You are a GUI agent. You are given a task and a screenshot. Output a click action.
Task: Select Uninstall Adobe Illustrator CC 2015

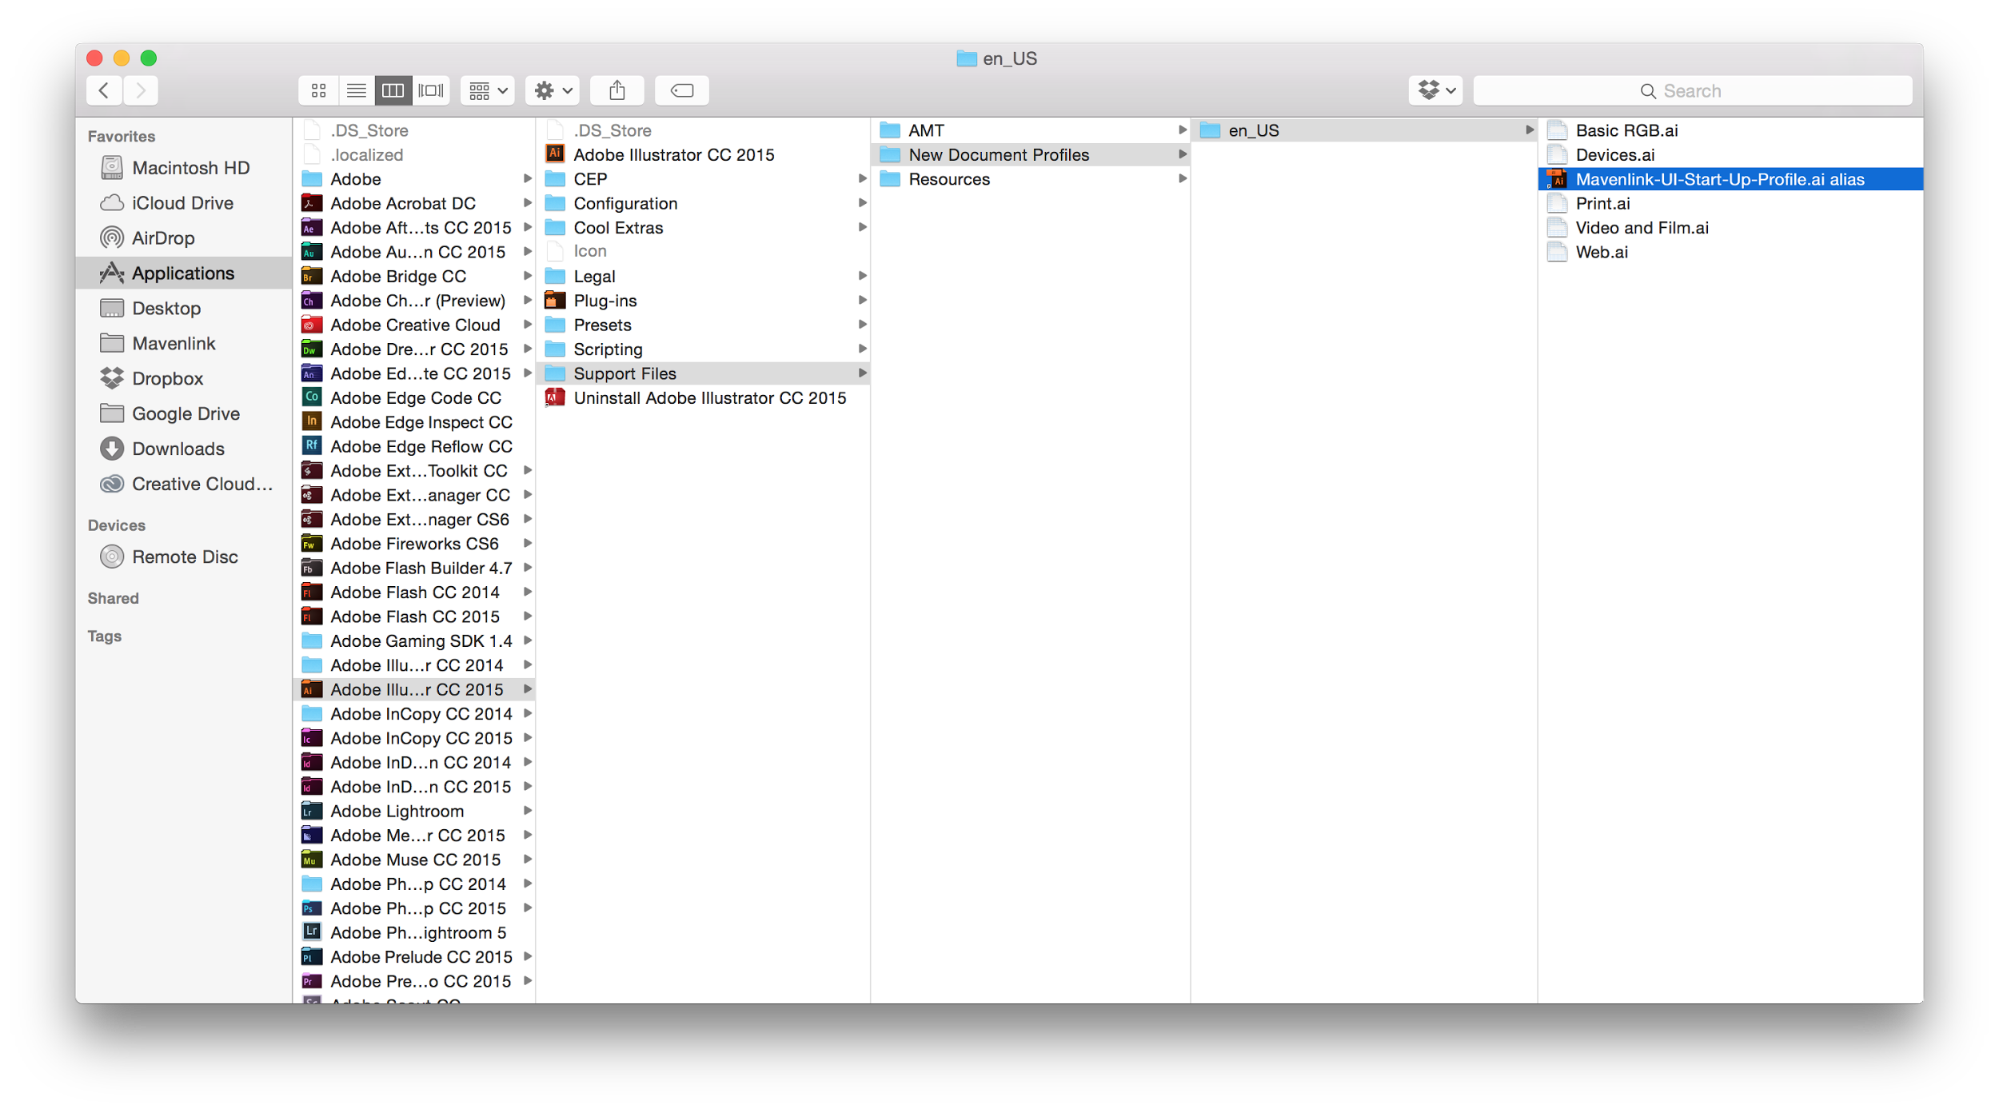coord(704,398)
